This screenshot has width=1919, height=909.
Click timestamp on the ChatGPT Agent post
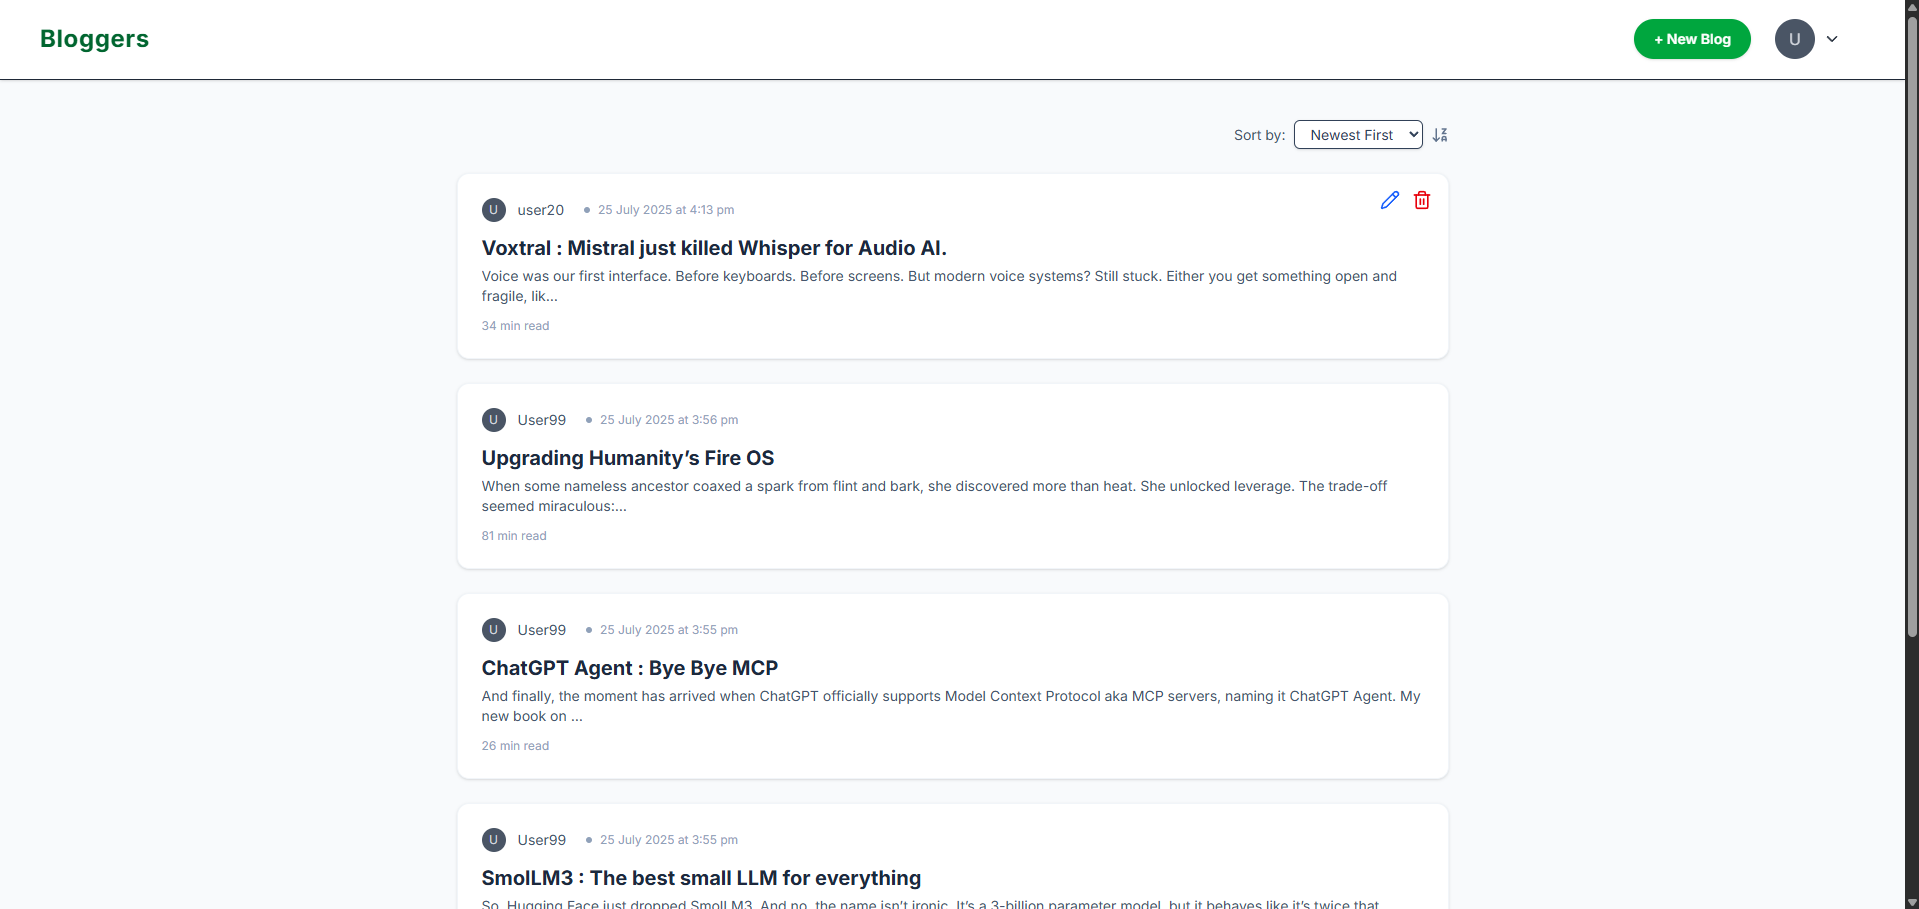pos(669,630)
